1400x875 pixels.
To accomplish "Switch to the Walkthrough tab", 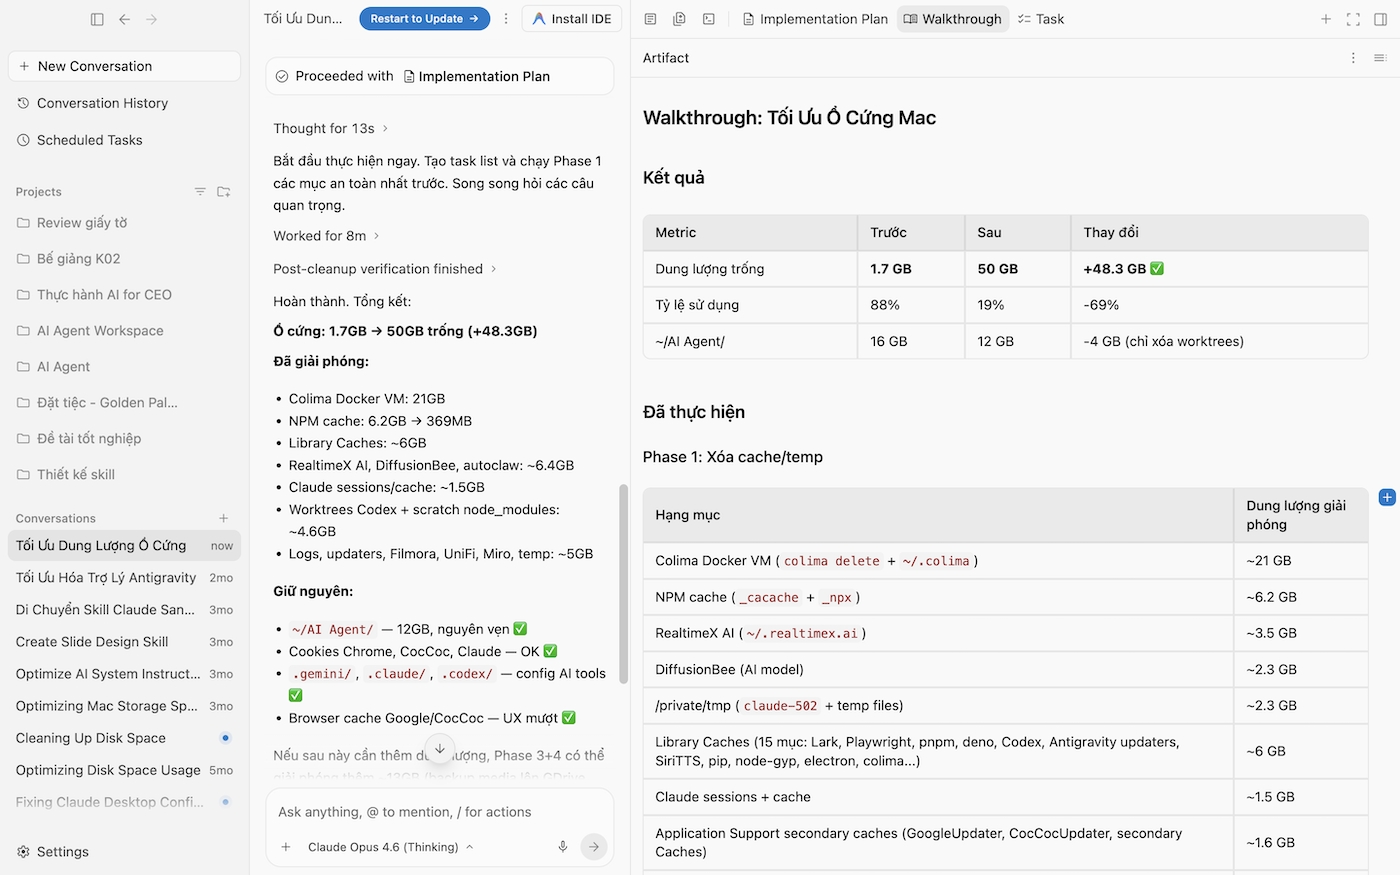I will pyautogui.click(x=953, y=19).
